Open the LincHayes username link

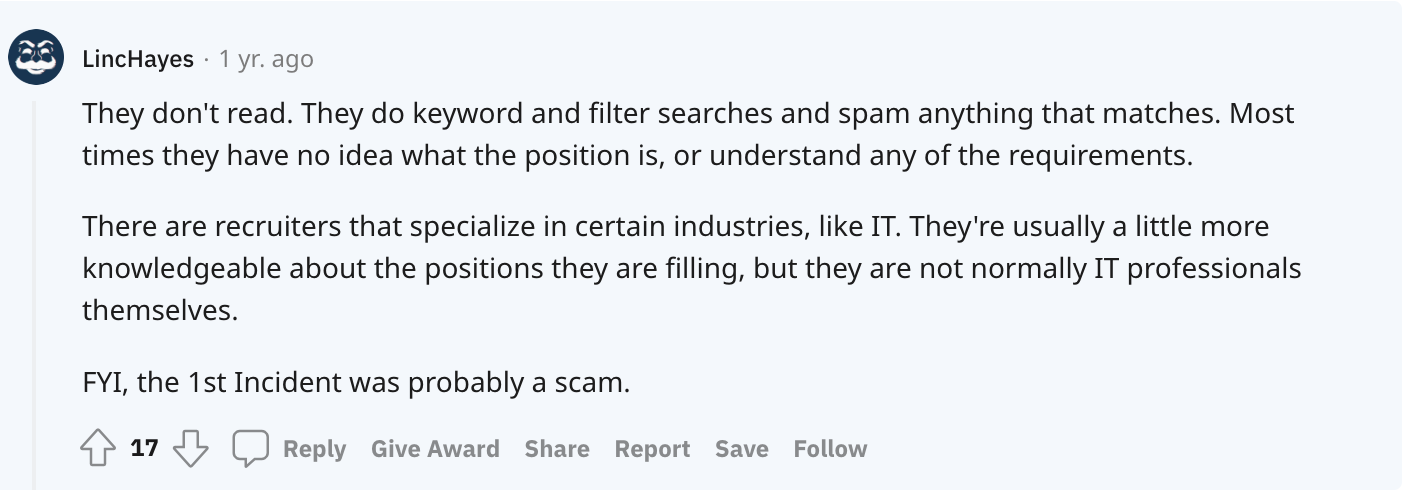(x=138, y=59)
